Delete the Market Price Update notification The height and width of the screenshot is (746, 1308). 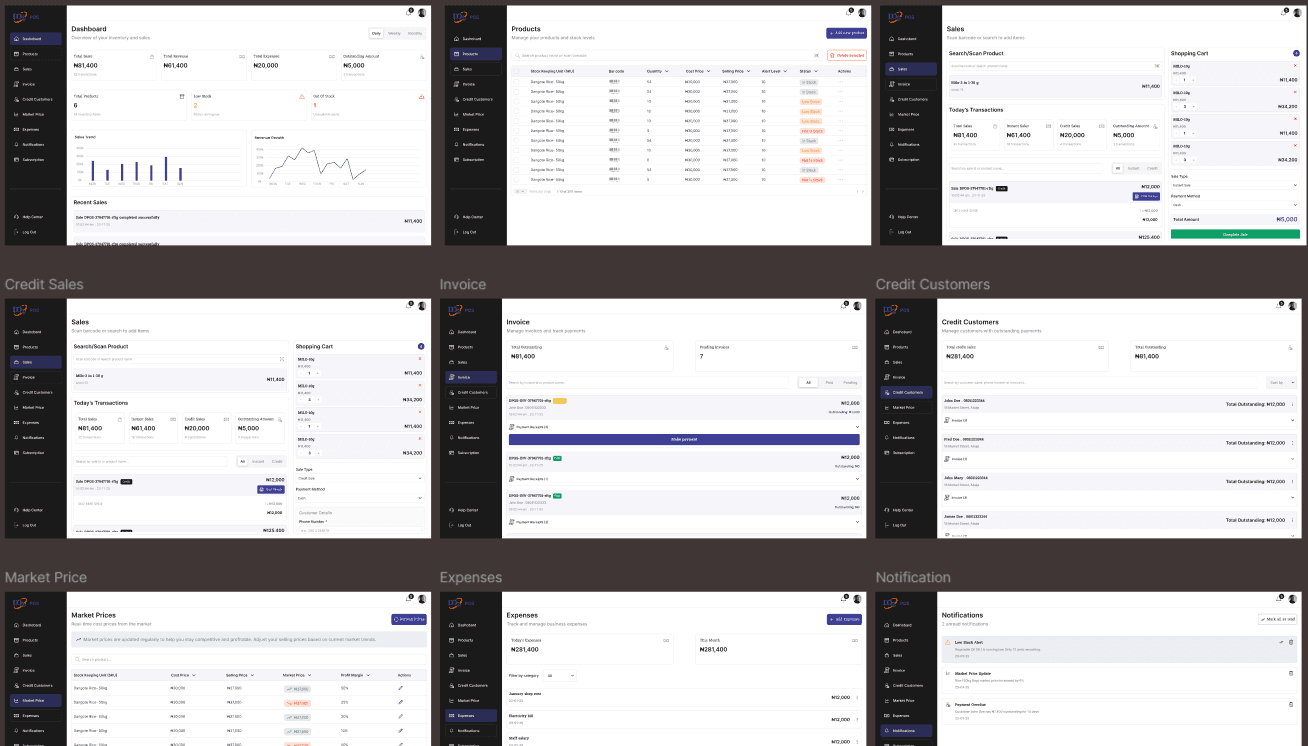tap(1291, 673)
